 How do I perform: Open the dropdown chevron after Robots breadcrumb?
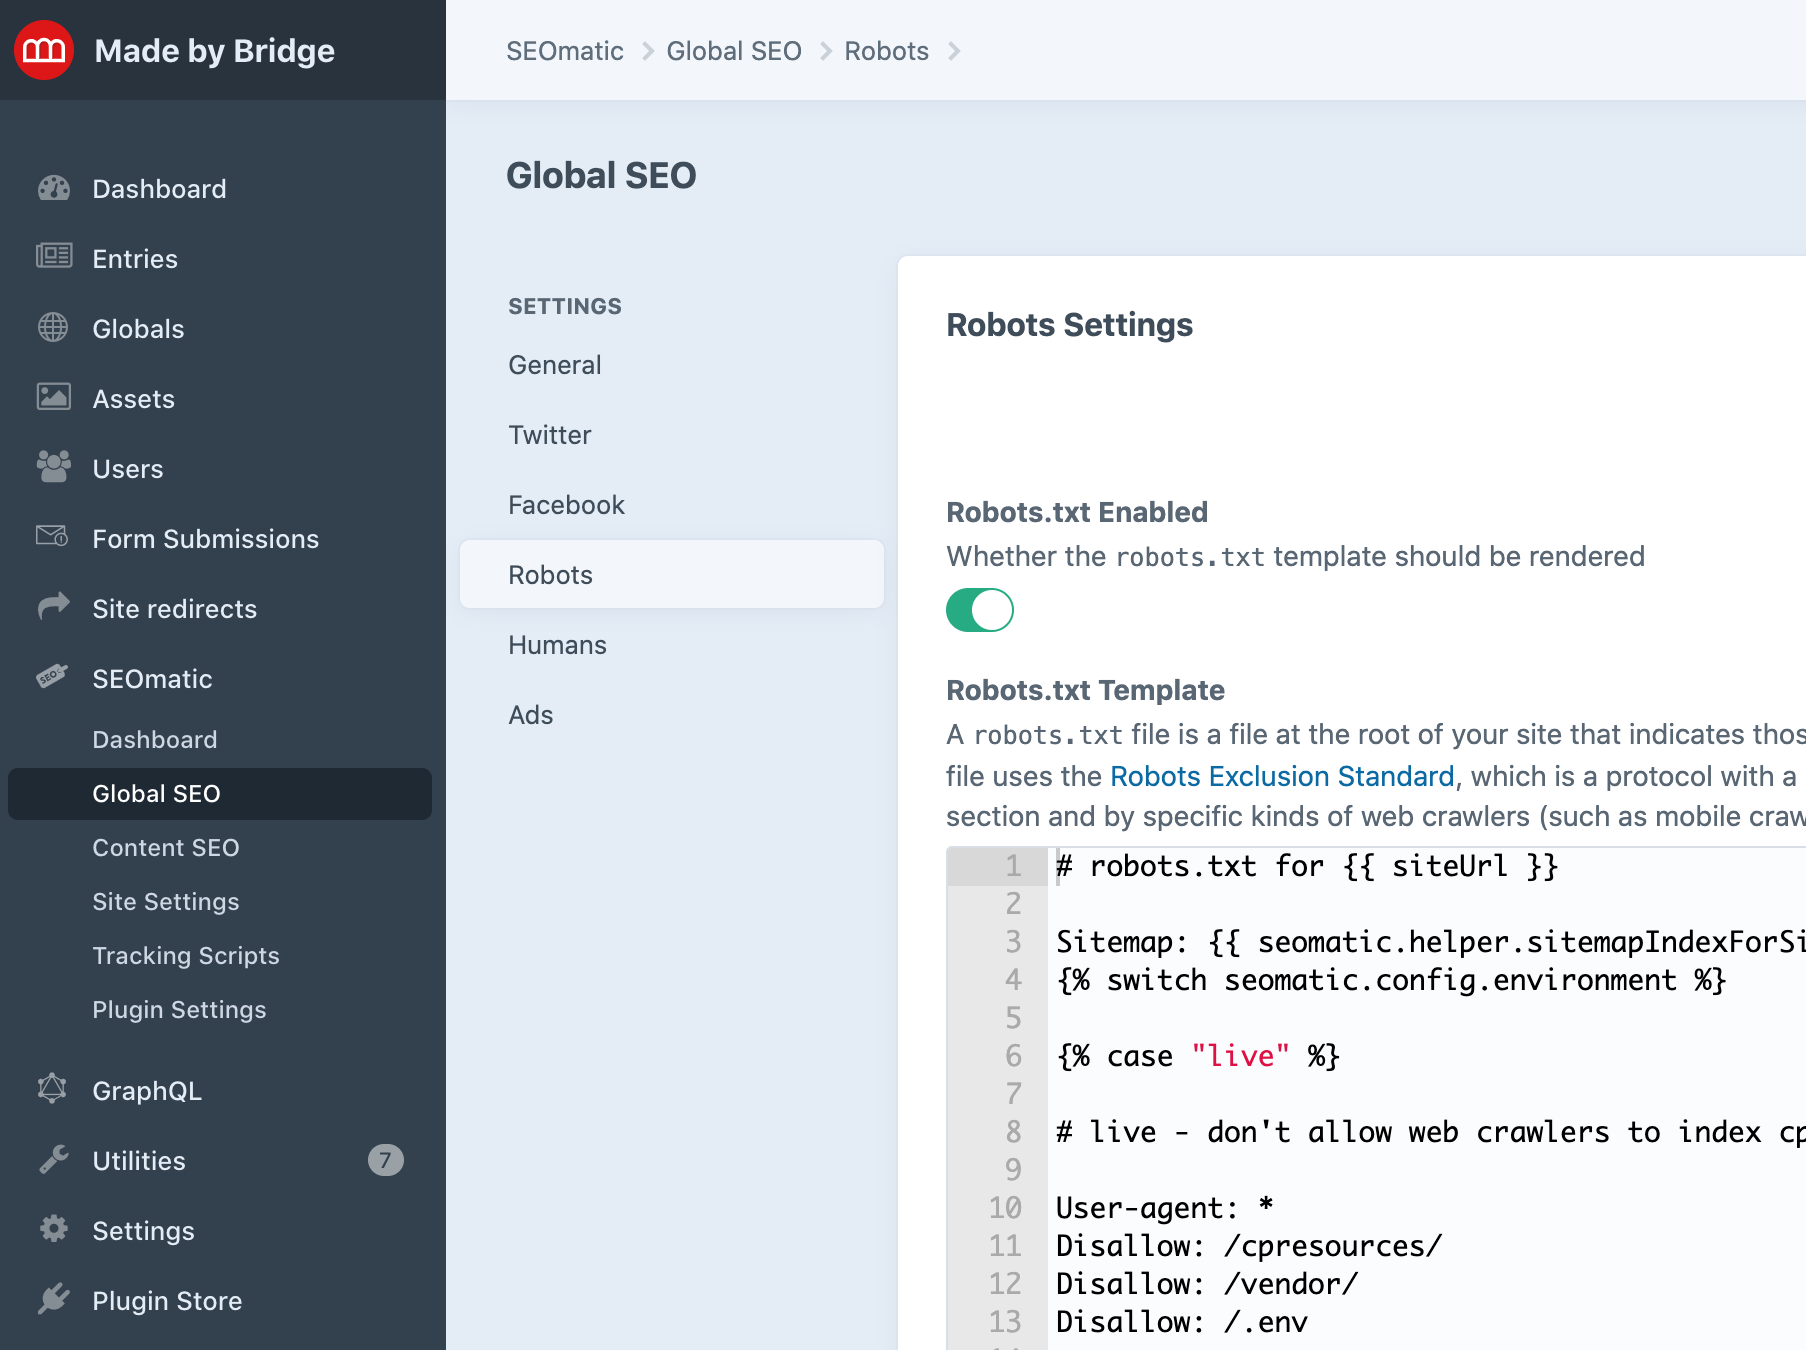[954, 51]
